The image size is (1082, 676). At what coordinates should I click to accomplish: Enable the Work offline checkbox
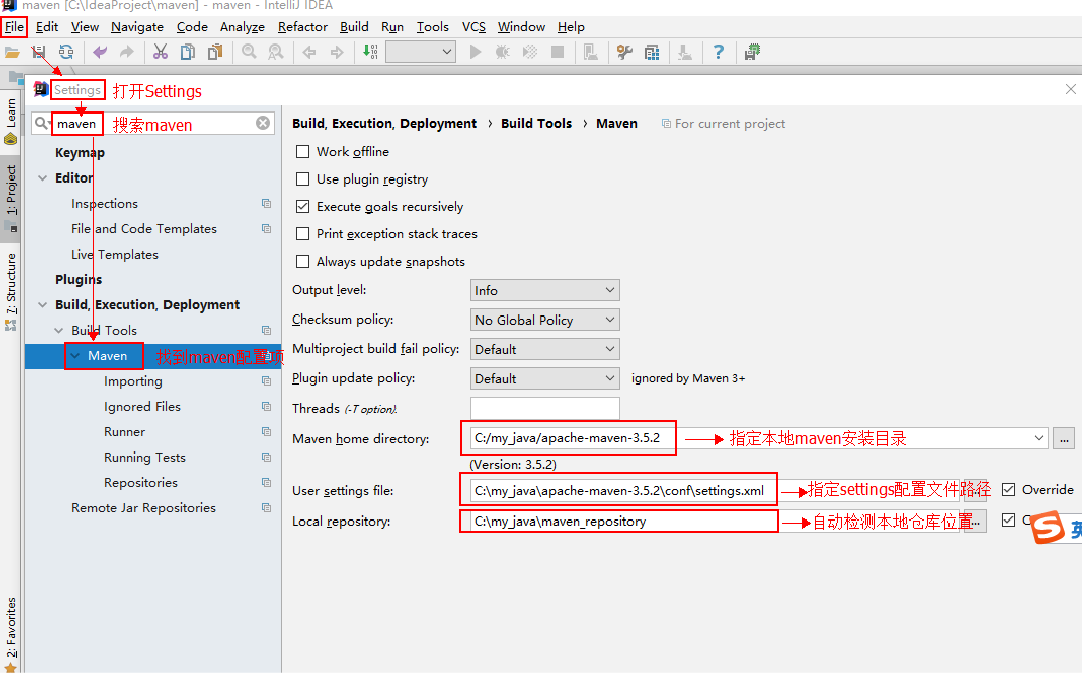coord(302,152)
